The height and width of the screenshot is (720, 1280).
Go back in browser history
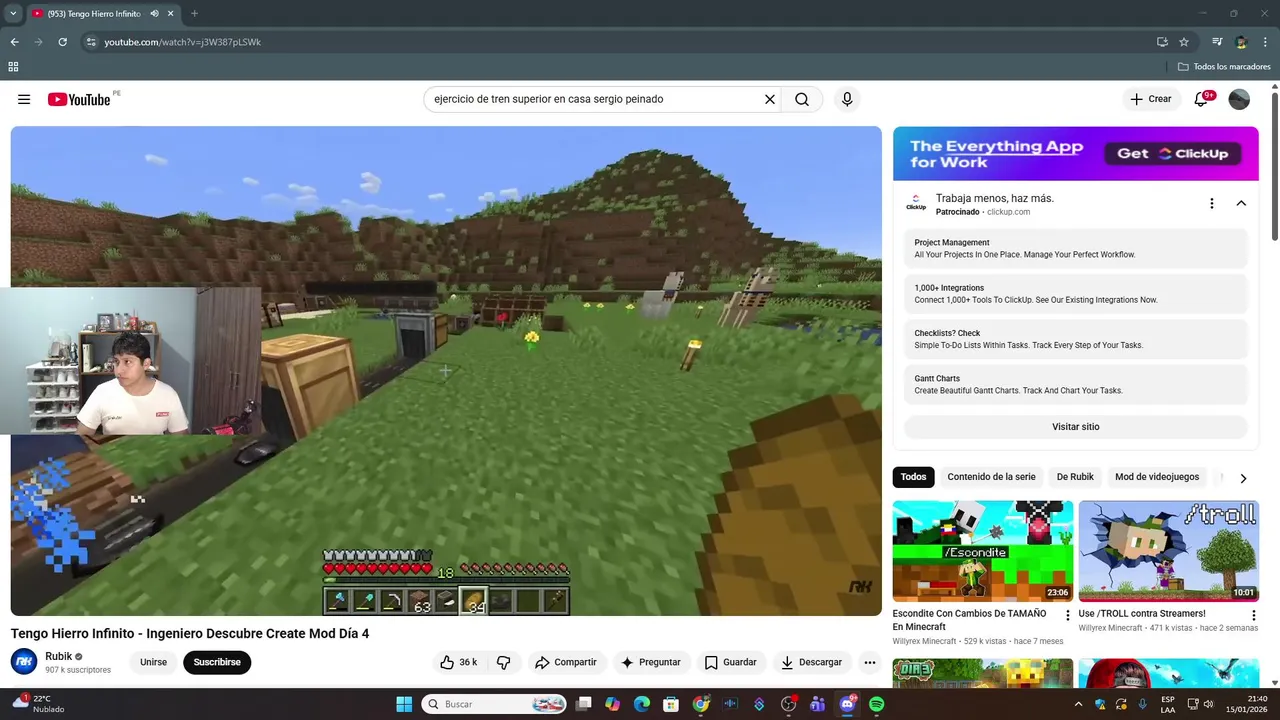tap(14, 42)
